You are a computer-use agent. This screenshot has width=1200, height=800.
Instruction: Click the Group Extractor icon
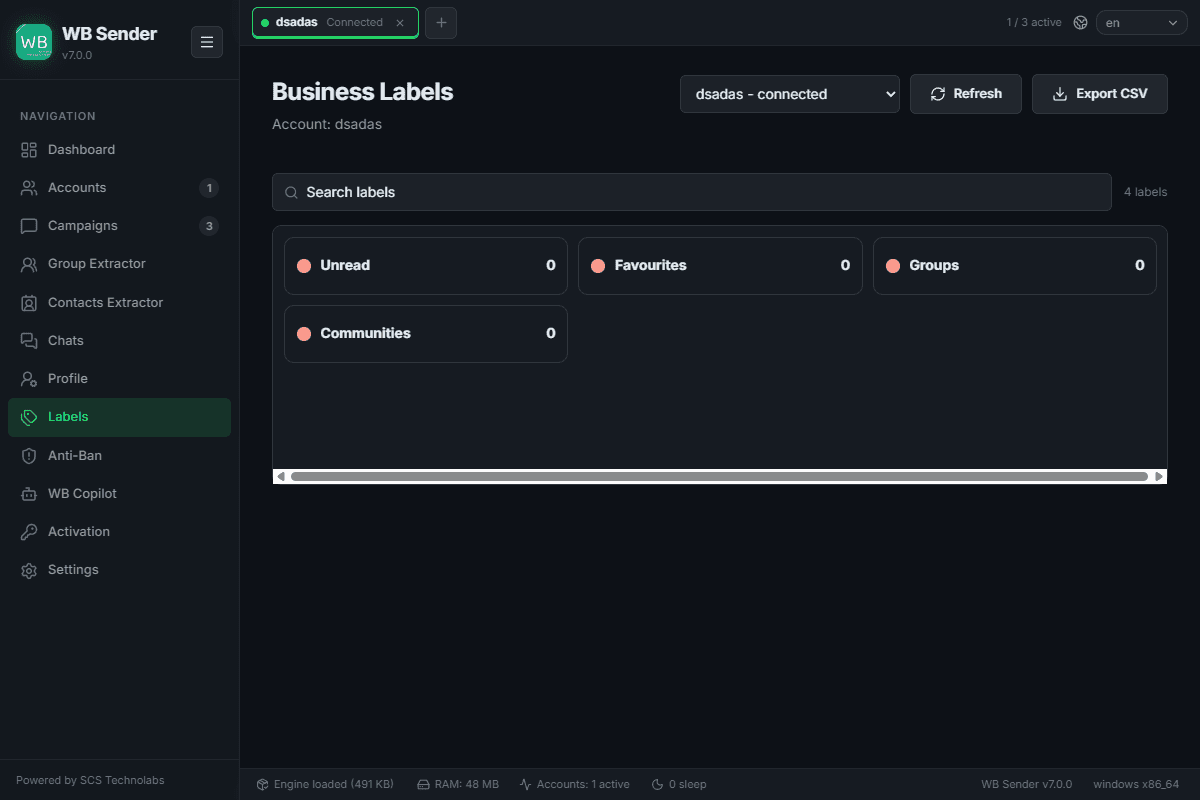[x=29, y=264]
